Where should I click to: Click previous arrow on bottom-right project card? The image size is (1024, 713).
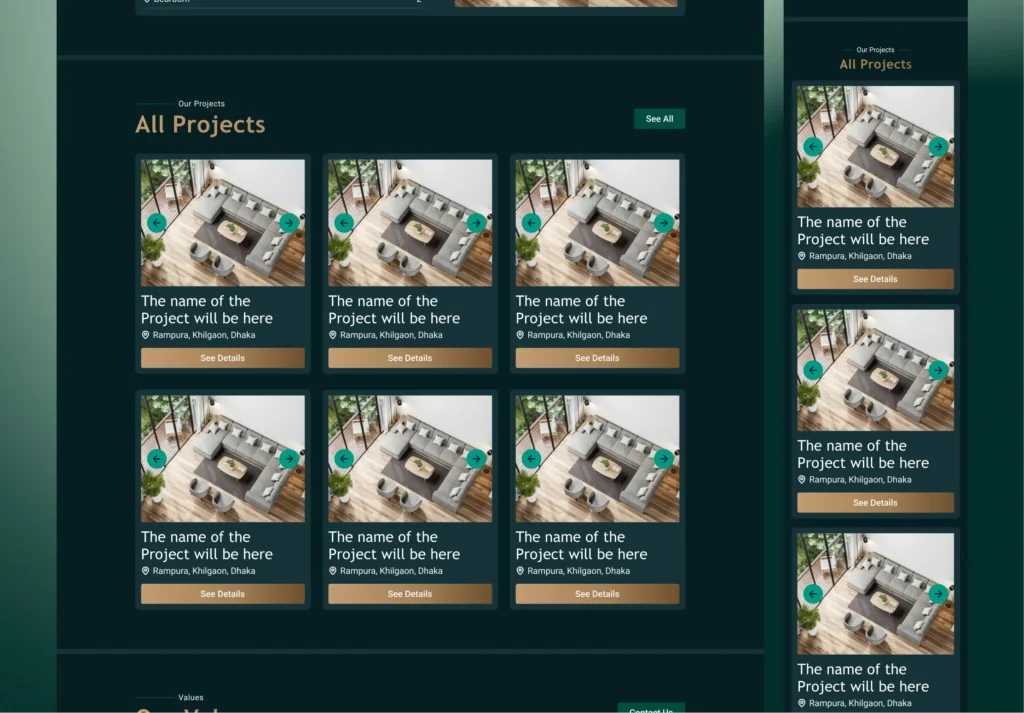pos(531,459)
